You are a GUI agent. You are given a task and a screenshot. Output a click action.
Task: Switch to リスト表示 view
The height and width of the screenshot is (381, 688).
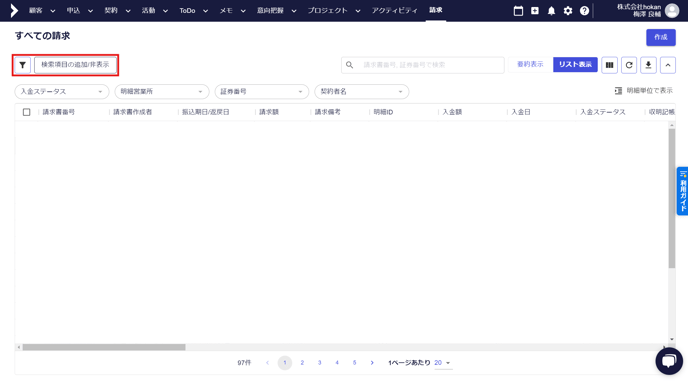coord(575,65)
